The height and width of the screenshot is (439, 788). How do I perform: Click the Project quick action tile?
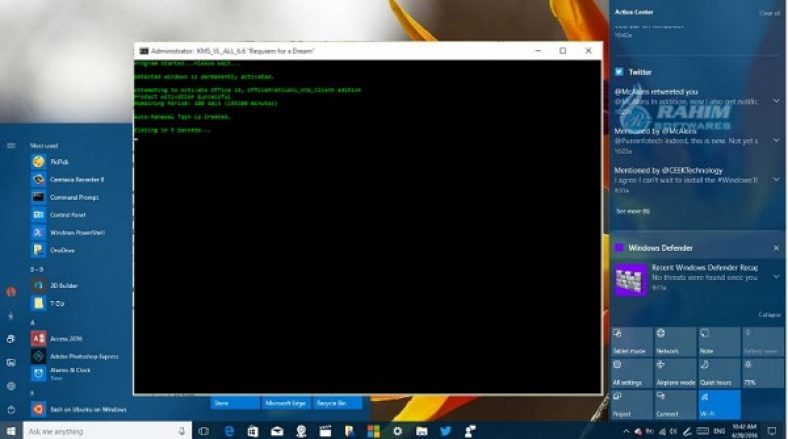[x=632, y=404]
